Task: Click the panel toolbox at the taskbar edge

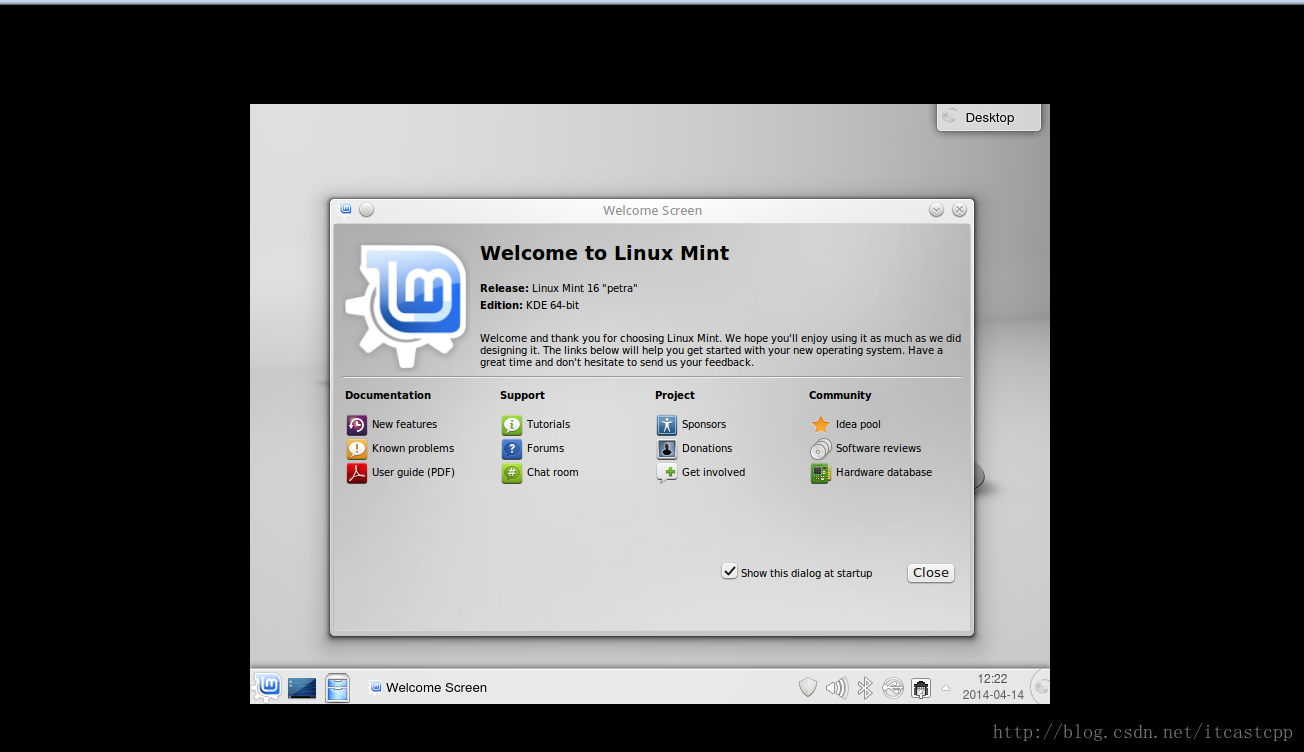Action: click(1040, 686)
